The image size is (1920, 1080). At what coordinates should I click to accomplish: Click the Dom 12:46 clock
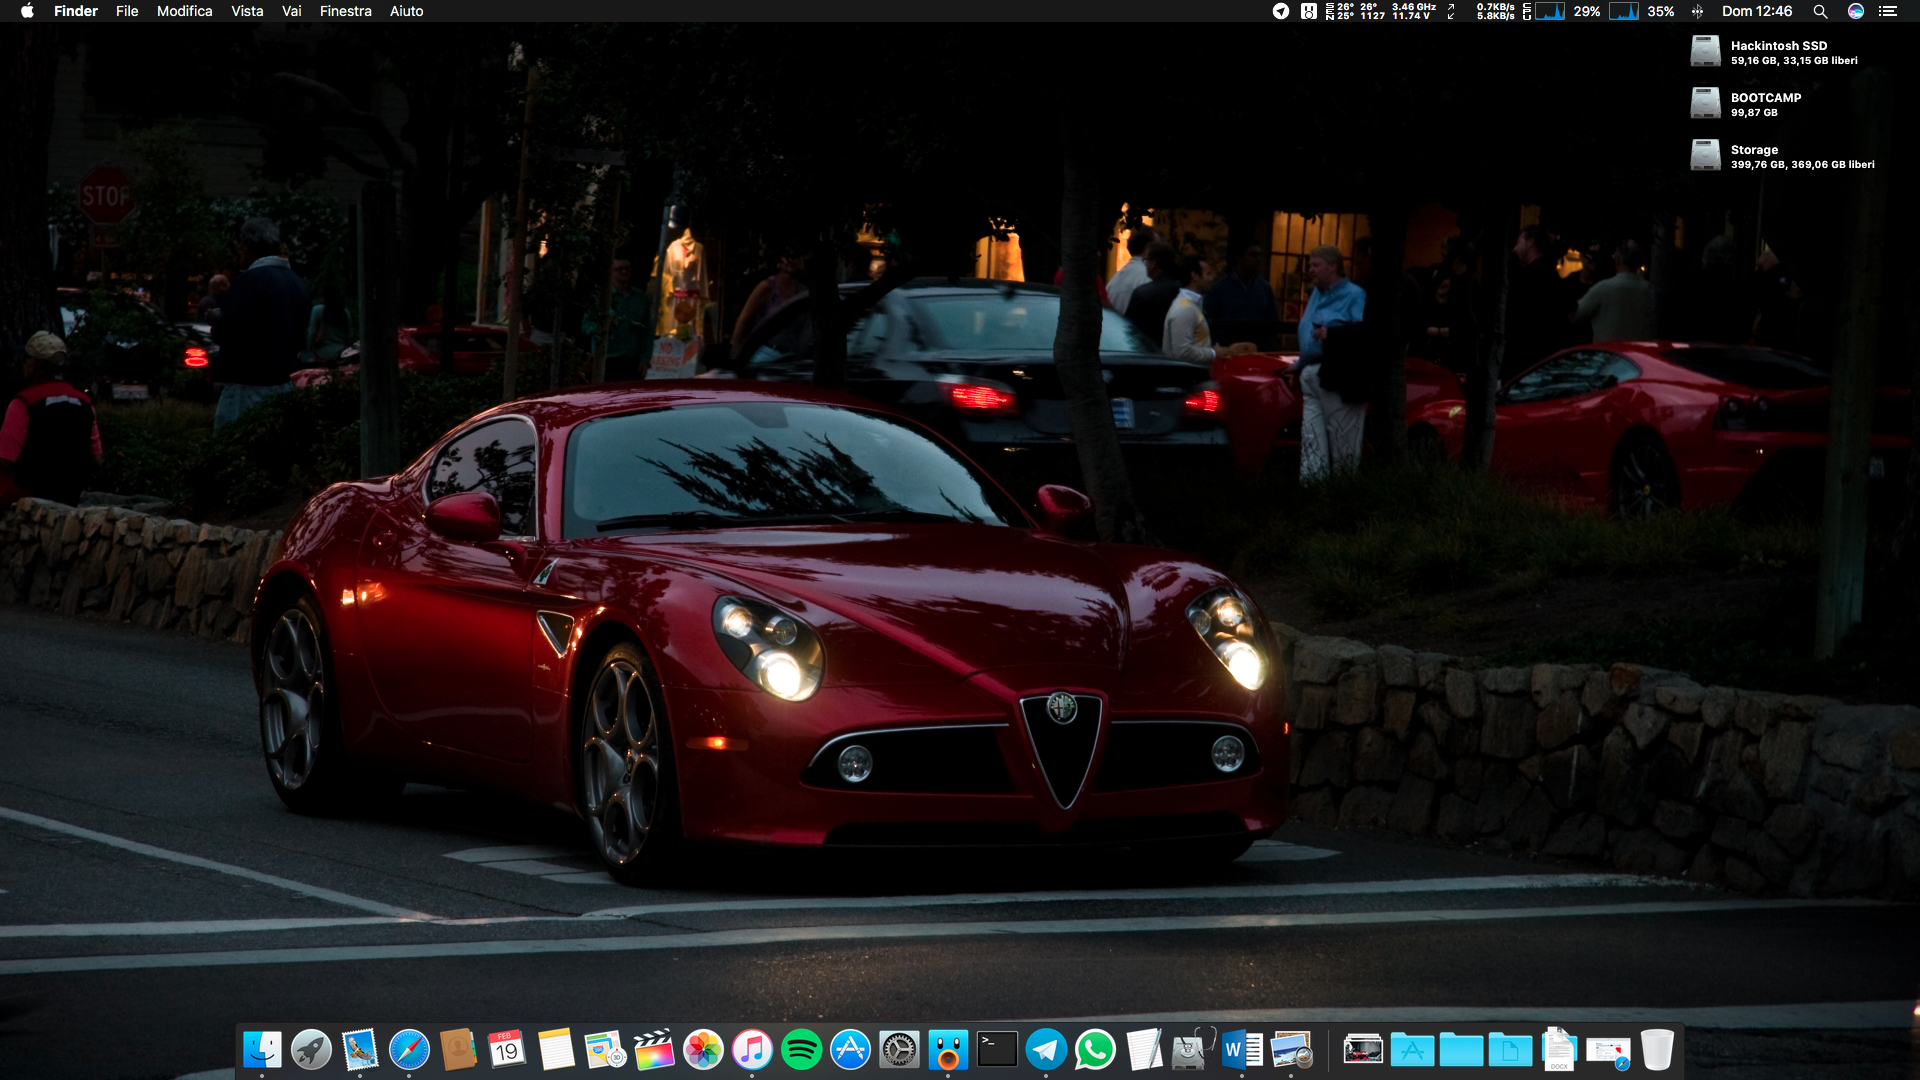tap(1757, 11)
